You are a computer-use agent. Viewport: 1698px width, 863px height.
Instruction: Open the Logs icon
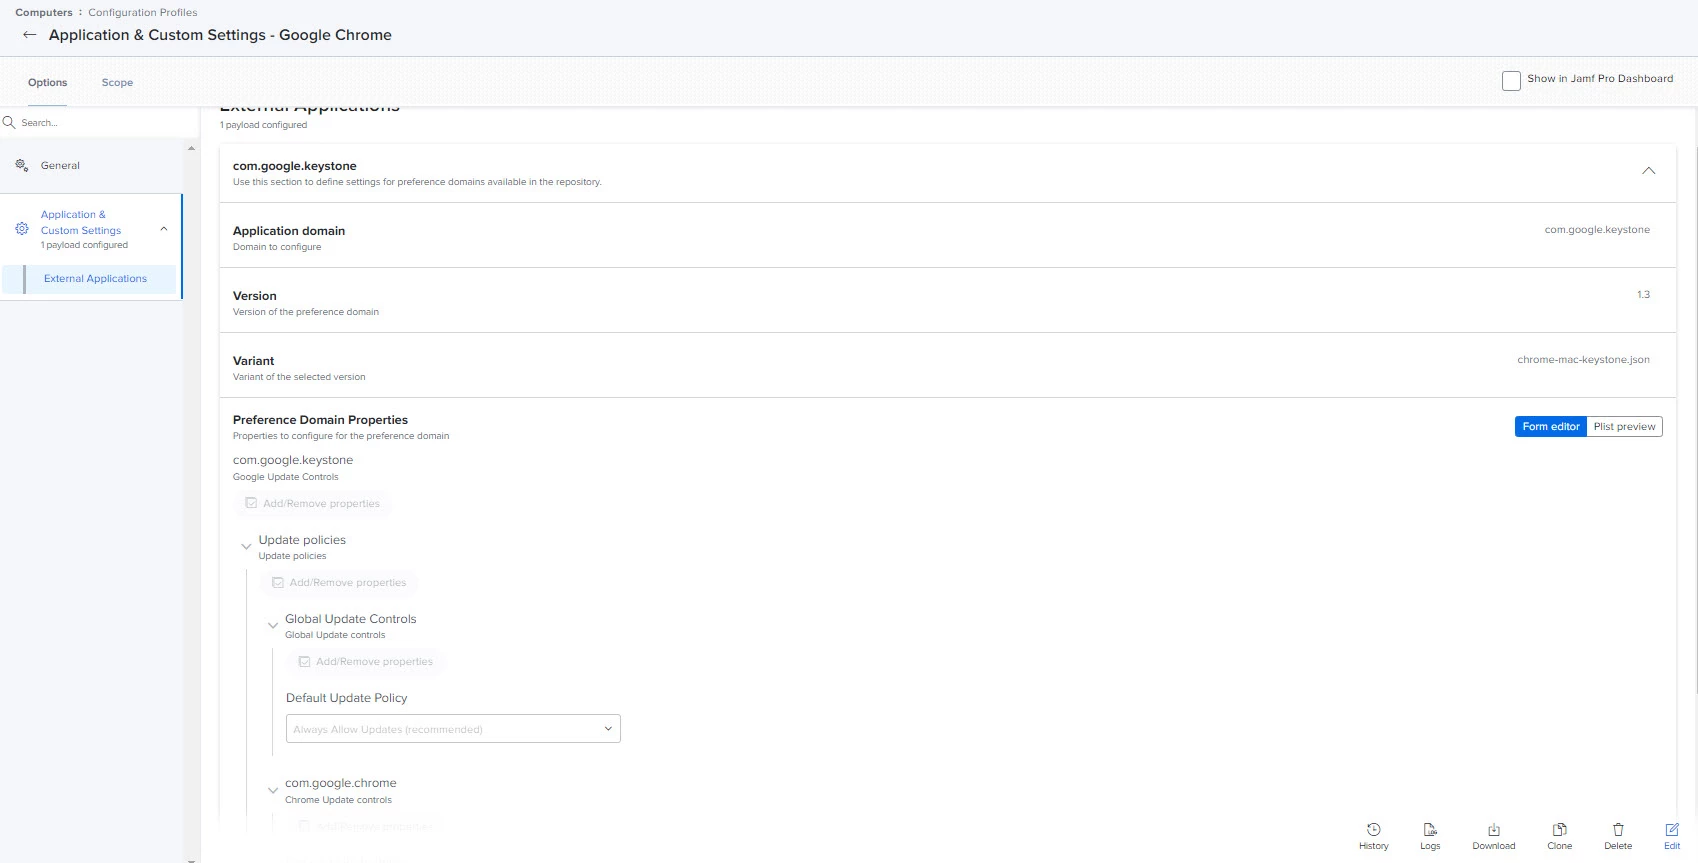tap(1430, 830)
